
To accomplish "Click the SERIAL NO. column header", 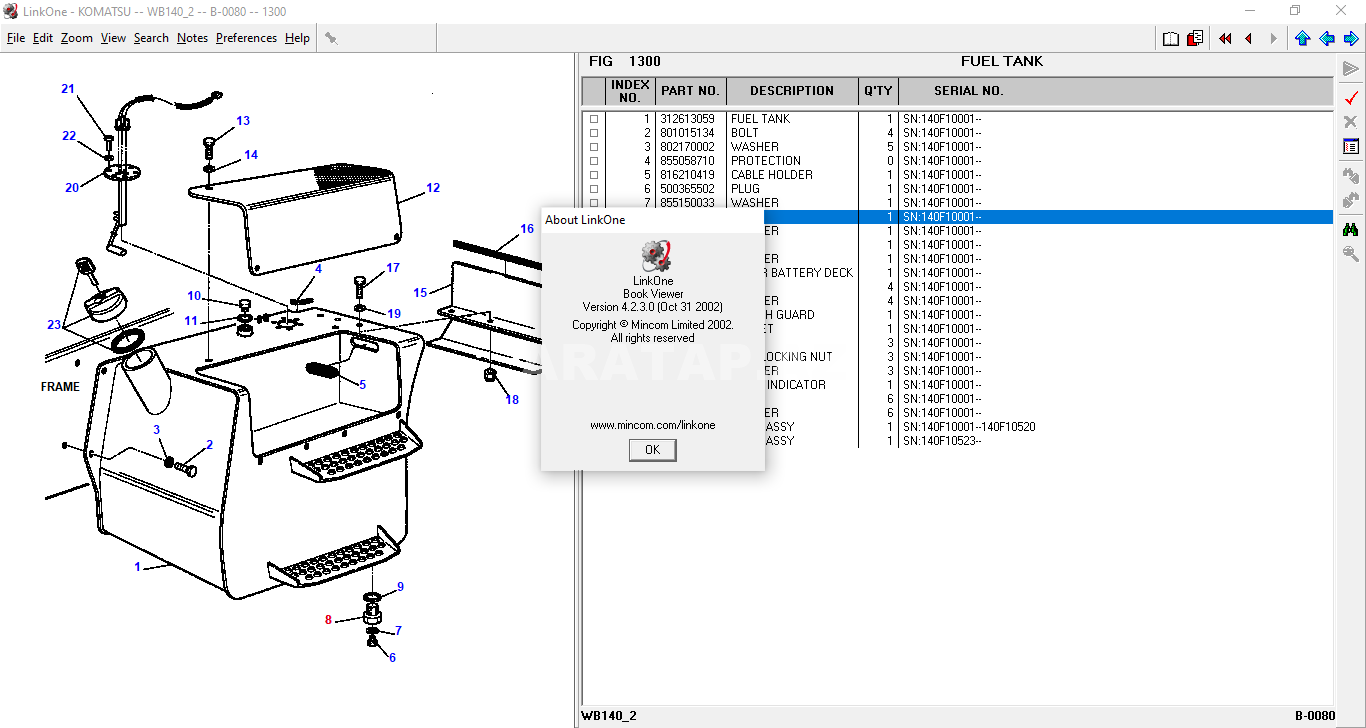I will pyautogui.click(x=969, y=91).
